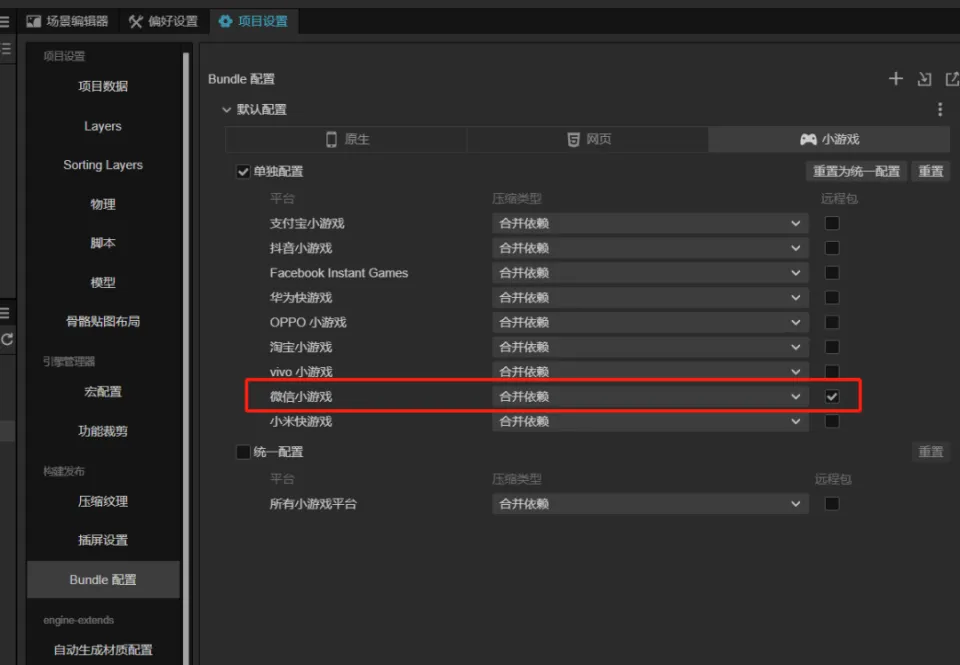The height and width of the screenshot is (665, 960).
Task: Open 功能裁剪 in the settings sidebar
Action: click(103, 431)
